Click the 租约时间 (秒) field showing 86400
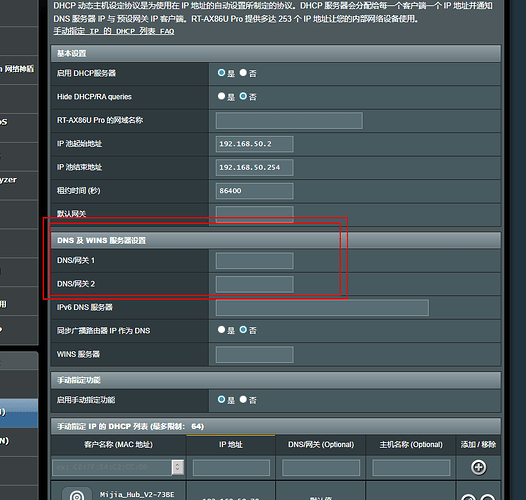526x500 pixels. tap(255, 191)
